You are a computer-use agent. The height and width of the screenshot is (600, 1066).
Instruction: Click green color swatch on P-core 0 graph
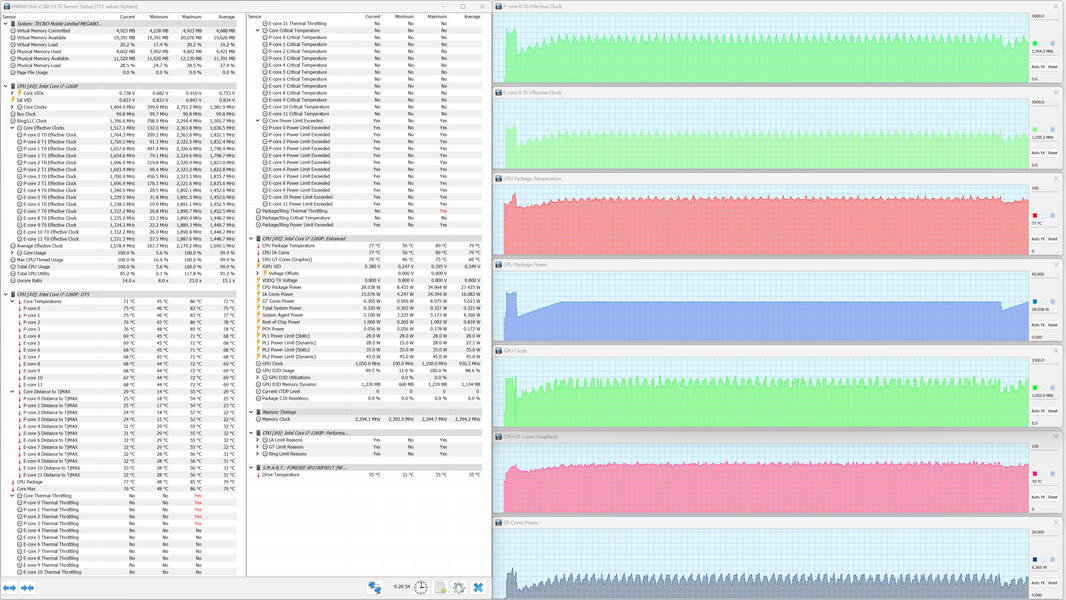coord(1035,44)
